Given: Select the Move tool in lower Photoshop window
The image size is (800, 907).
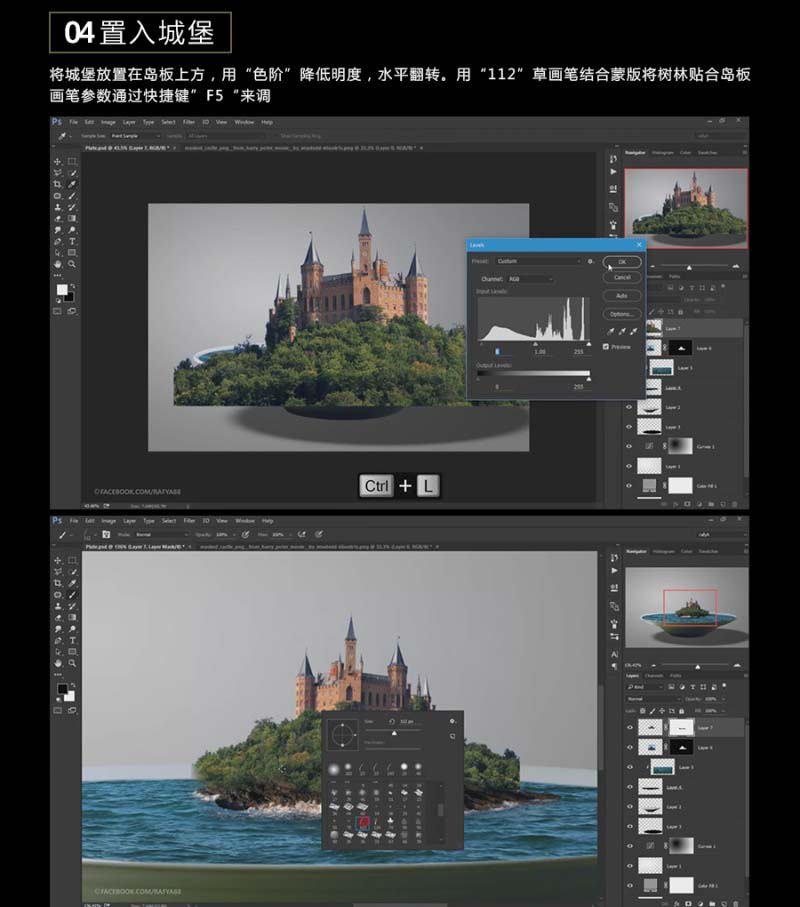Looking at the screenshot, I should click(x=57, y=561).
